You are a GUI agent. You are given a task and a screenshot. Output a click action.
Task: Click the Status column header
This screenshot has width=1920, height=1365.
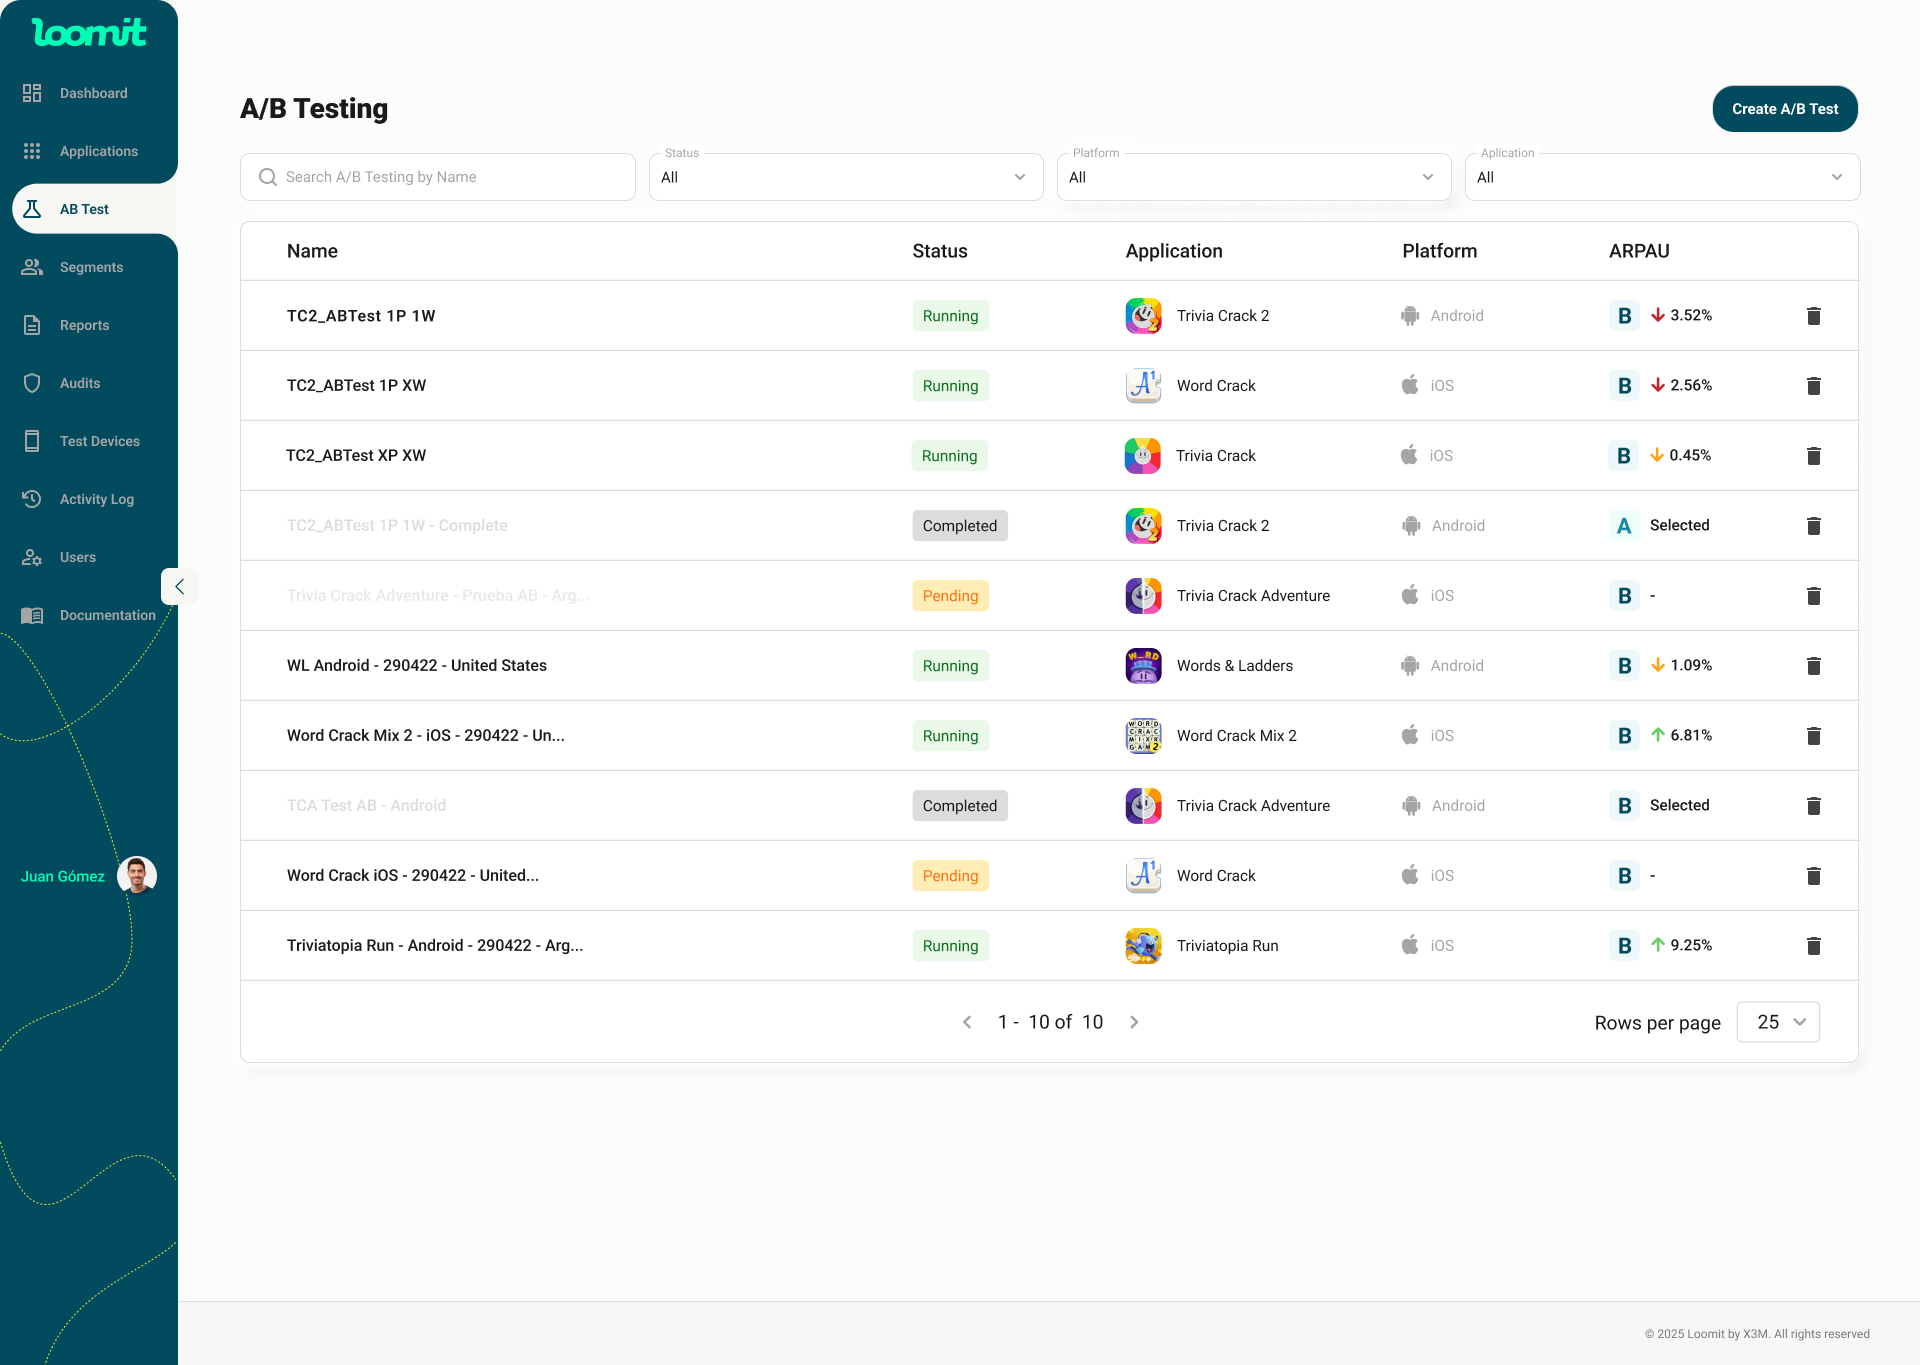(x=939, y=251)
